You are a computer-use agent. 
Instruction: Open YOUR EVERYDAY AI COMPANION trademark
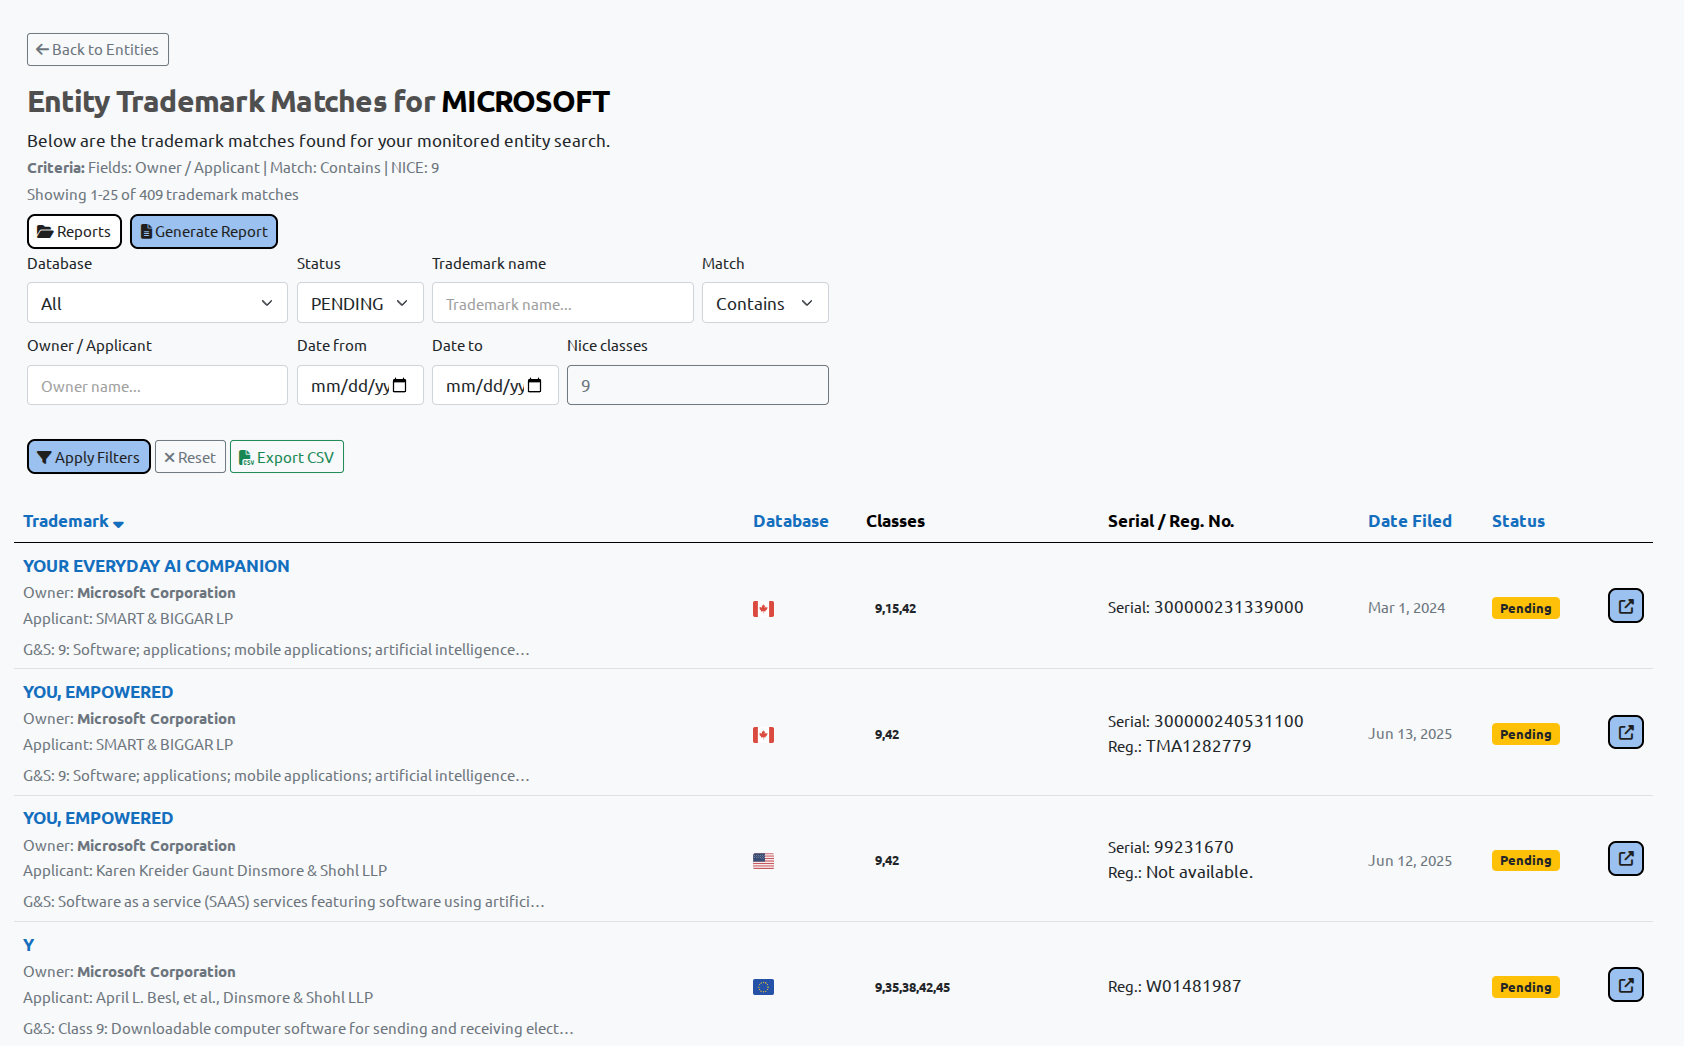click(x=156, y=566)
